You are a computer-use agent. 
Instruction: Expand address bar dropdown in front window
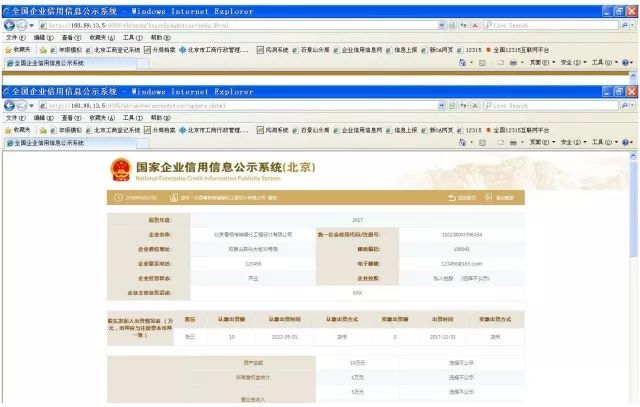tap(442, 106)
